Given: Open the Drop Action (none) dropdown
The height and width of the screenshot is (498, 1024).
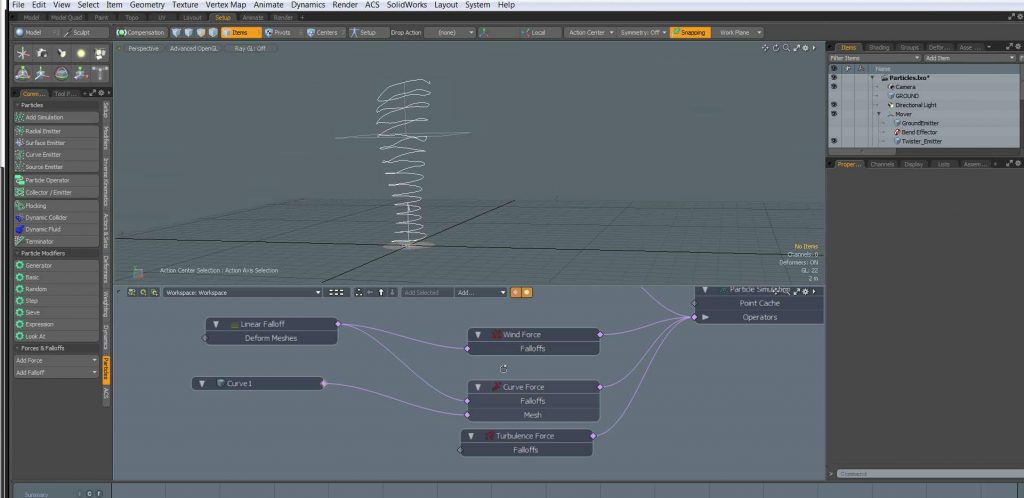Looking at the screenshot, I should tap(450, 32).
